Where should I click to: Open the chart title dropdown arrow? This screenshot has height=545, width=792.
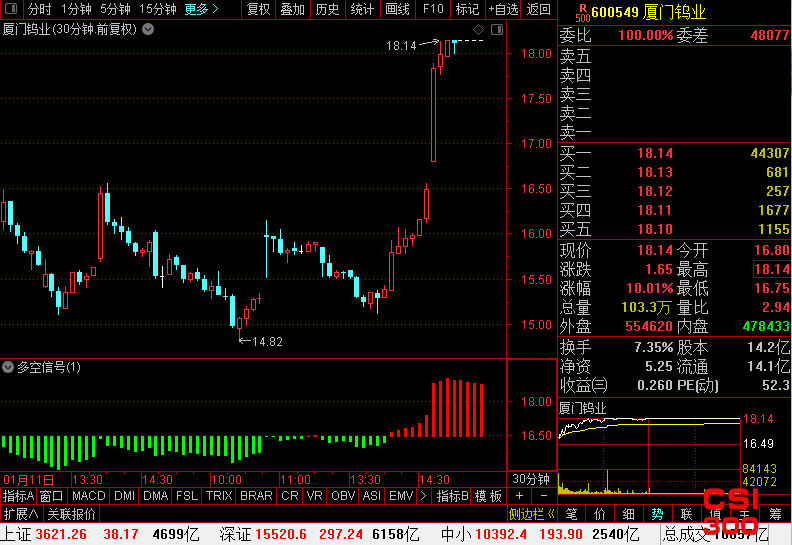[148, 29]
